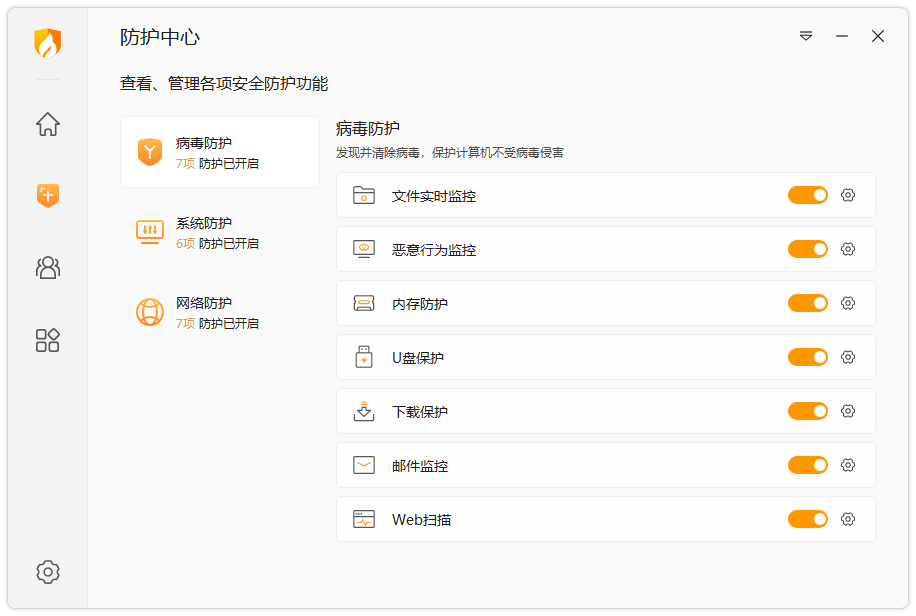Open settings for Web扫描

[x=848, y=519]
